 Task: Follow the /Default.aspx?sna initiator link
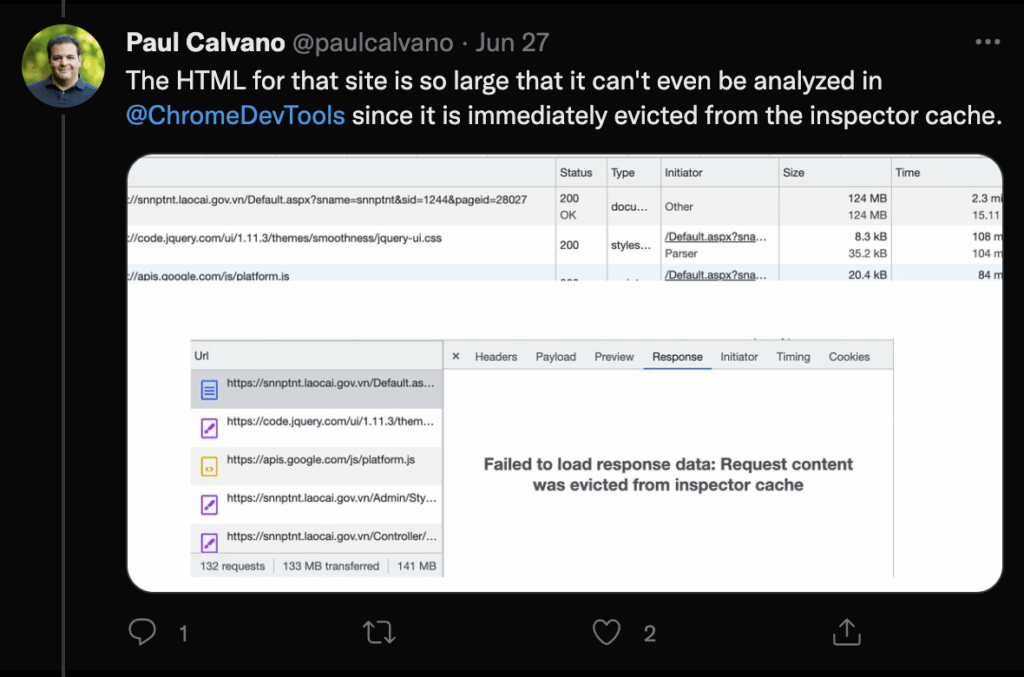coord(716,237)
